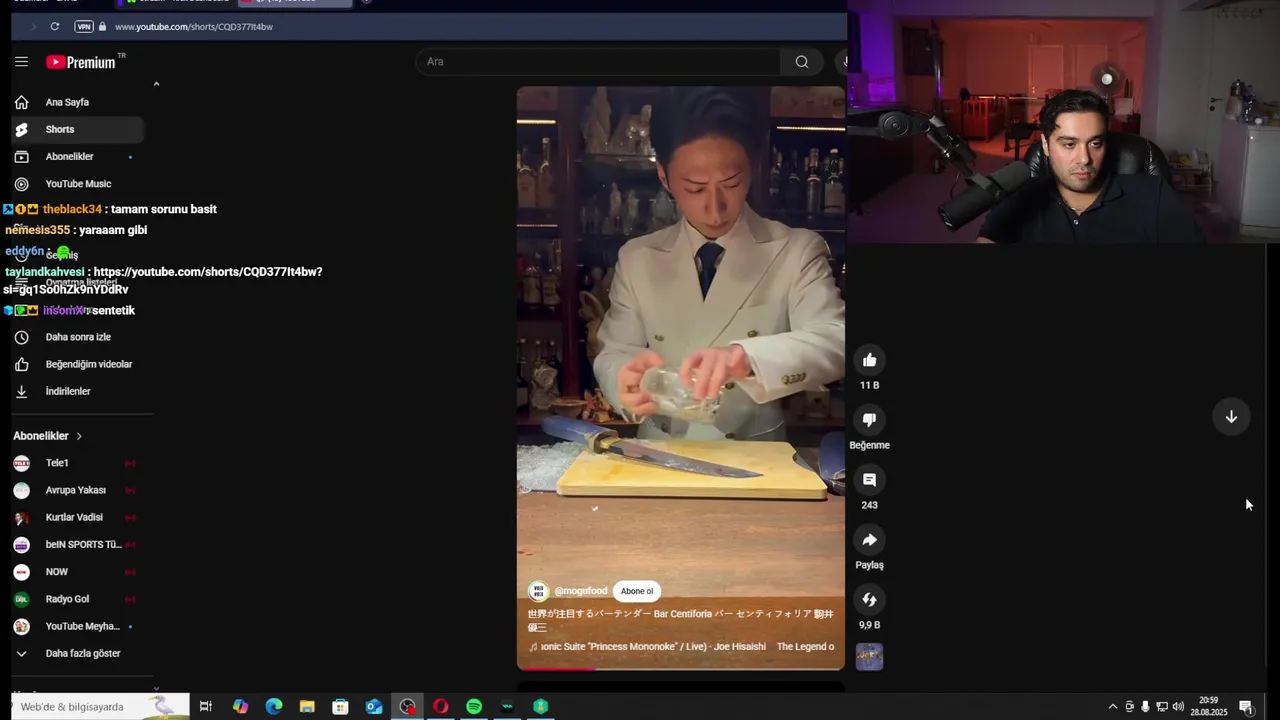1280x720 pixels.
Task: Click the VPN badge in address bar
Action: click(x=84, y=27)
